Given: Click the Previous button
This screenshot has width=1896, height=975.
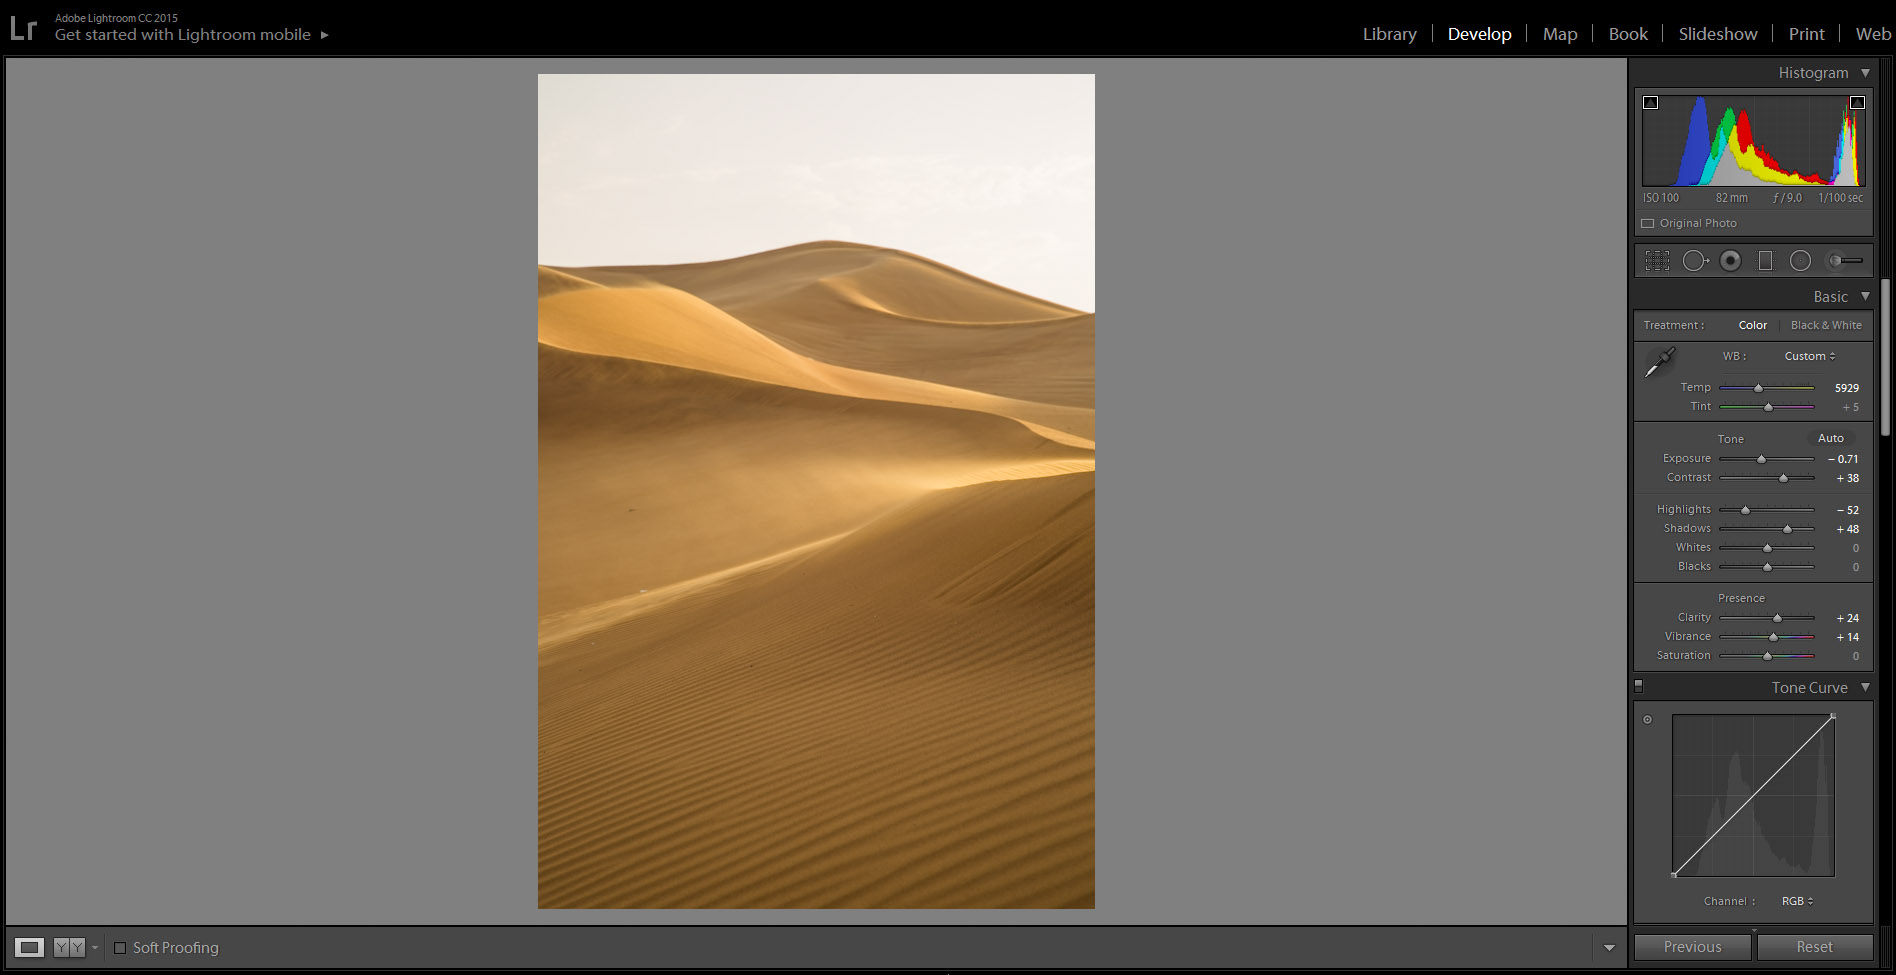Looking at the screenshot, I should pyautogui.click(x=1693, y=947).
